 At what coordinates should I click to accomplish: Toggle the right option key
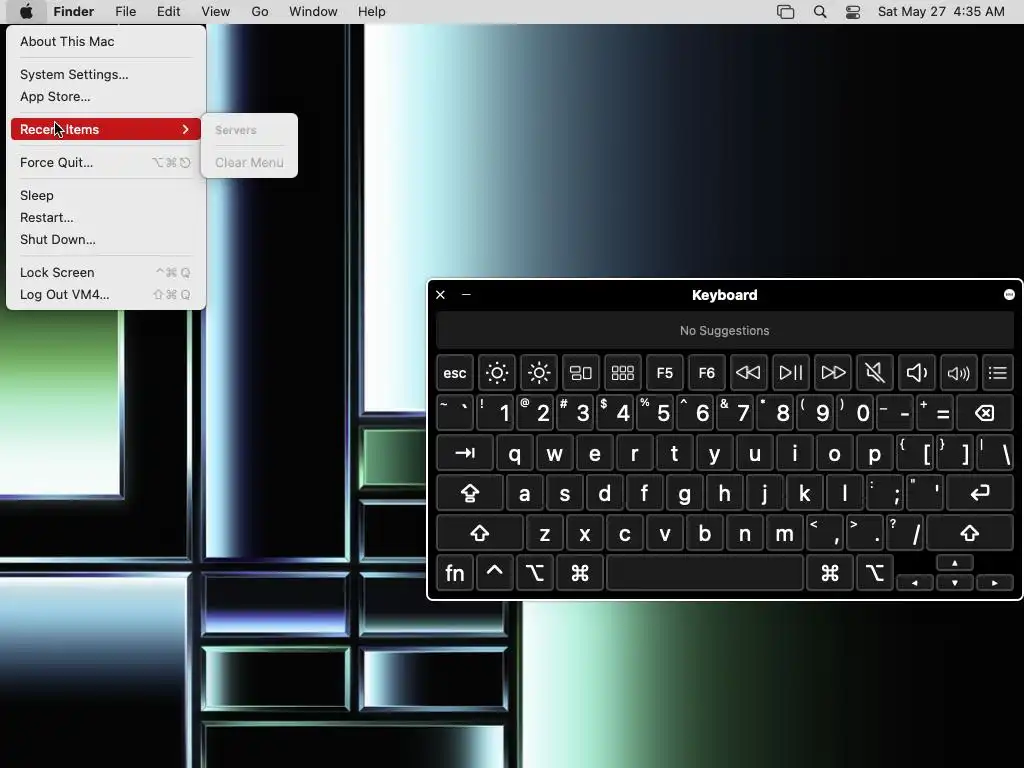coord(874,573)
